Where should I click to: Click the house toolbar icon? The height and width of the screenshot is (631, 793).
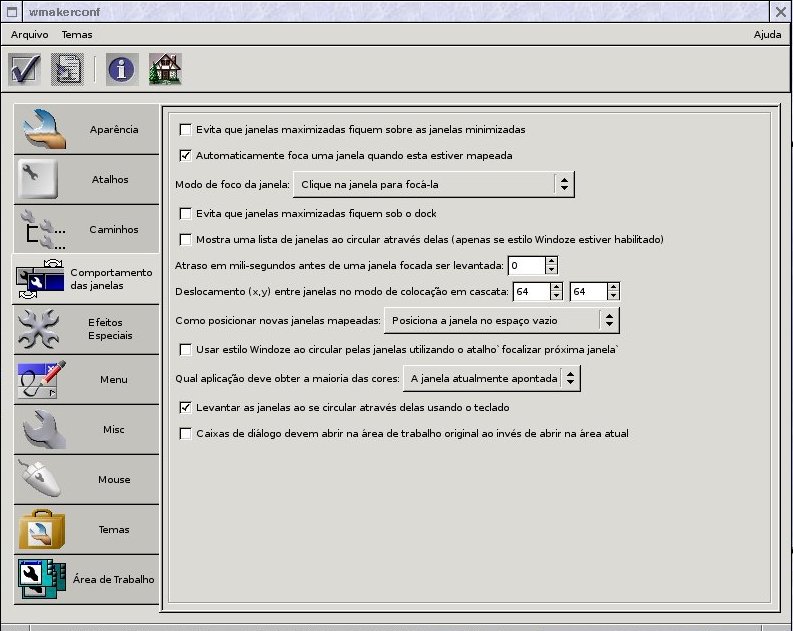(165, 69)
